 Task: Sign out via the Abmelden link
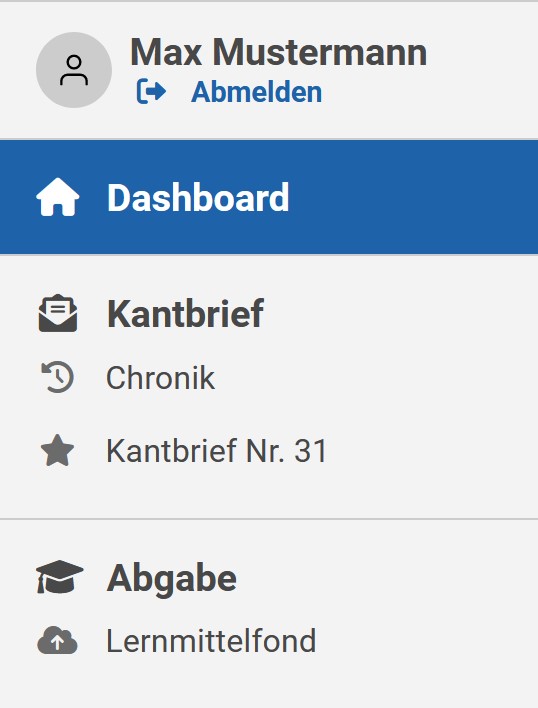pyautogui.click(x=229, y=92)
